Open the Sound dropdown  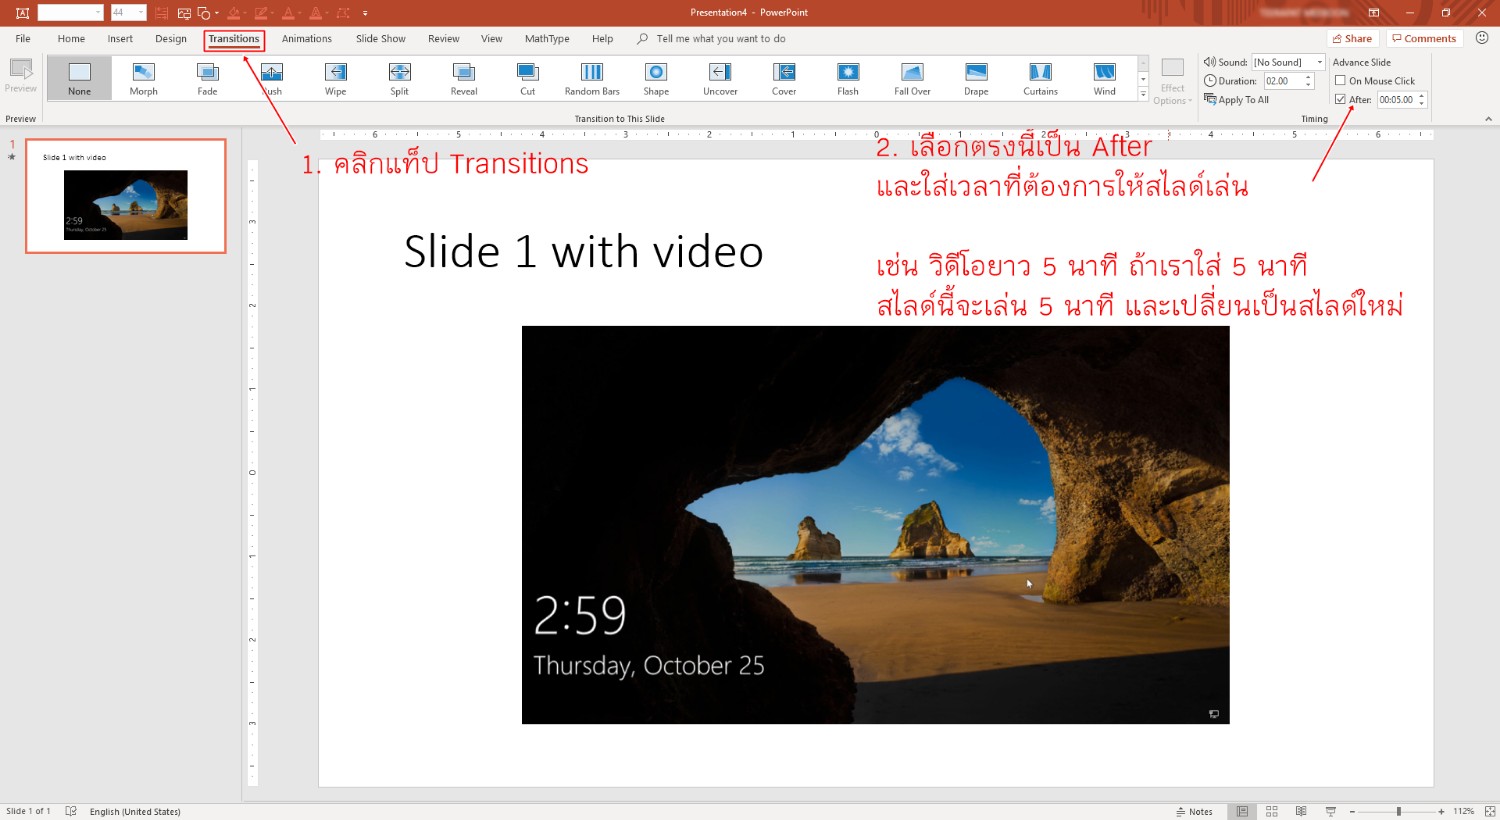(1319, 62)
